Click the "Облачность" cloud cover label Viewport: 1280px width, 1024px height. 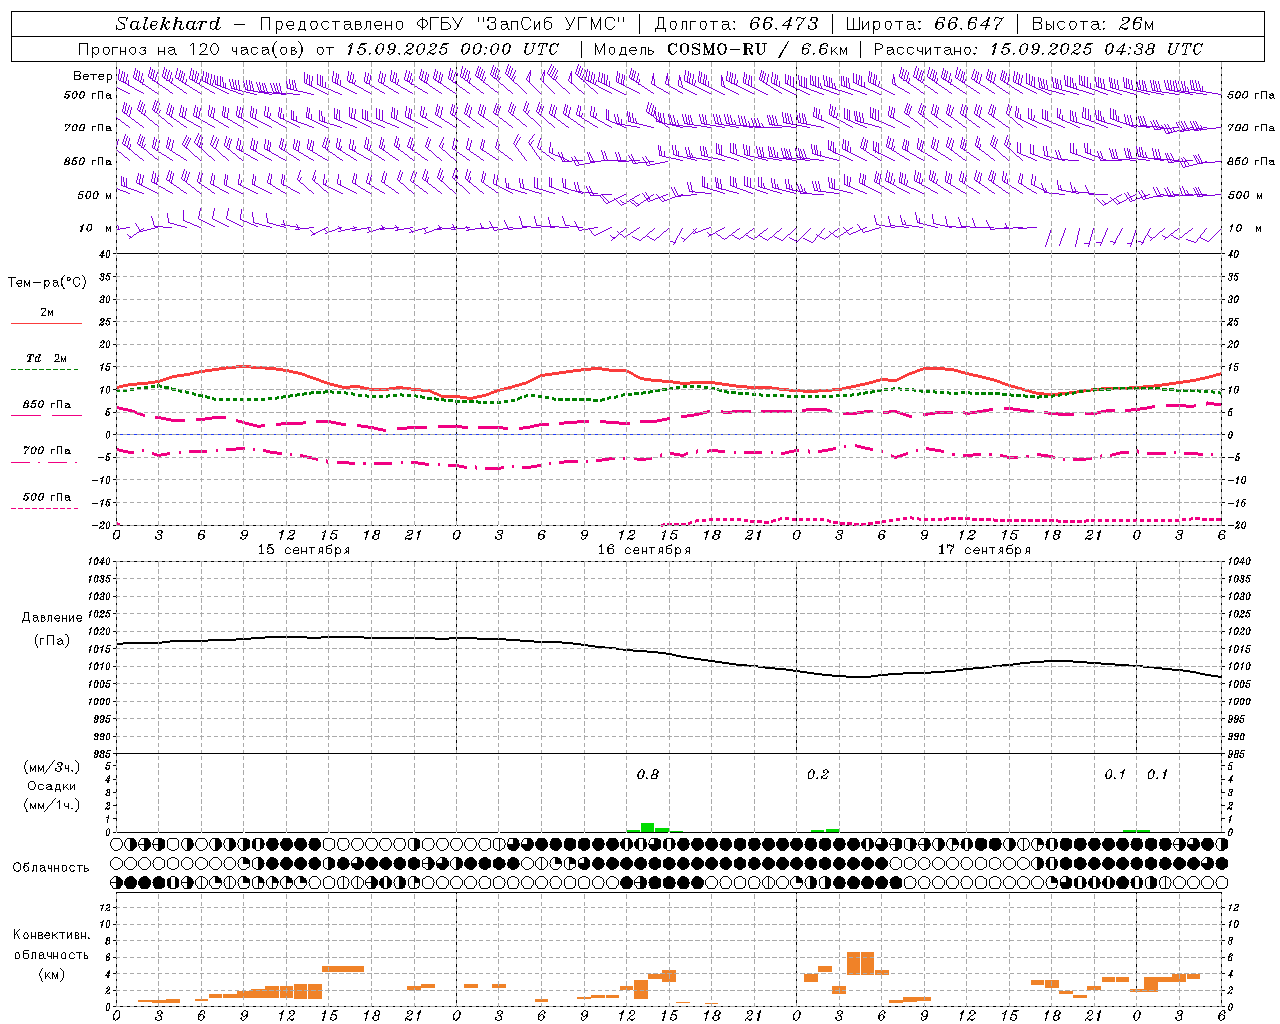coord(51,867)
